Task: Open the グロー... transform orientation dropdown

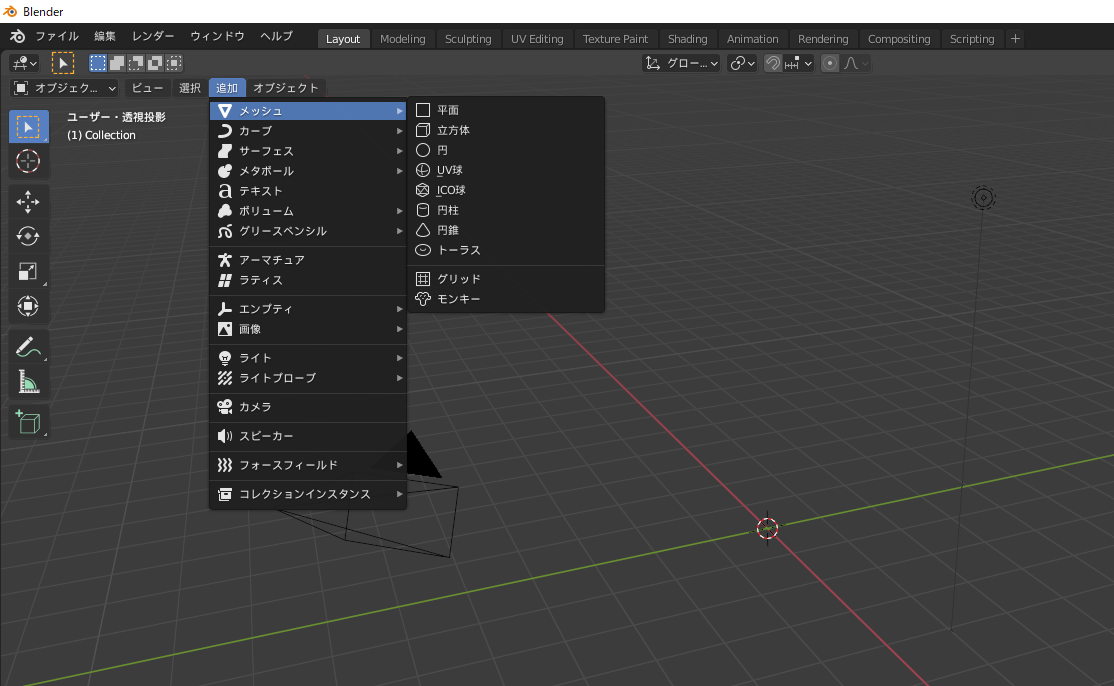Action: pyautogui.click(x=681, y=63)
